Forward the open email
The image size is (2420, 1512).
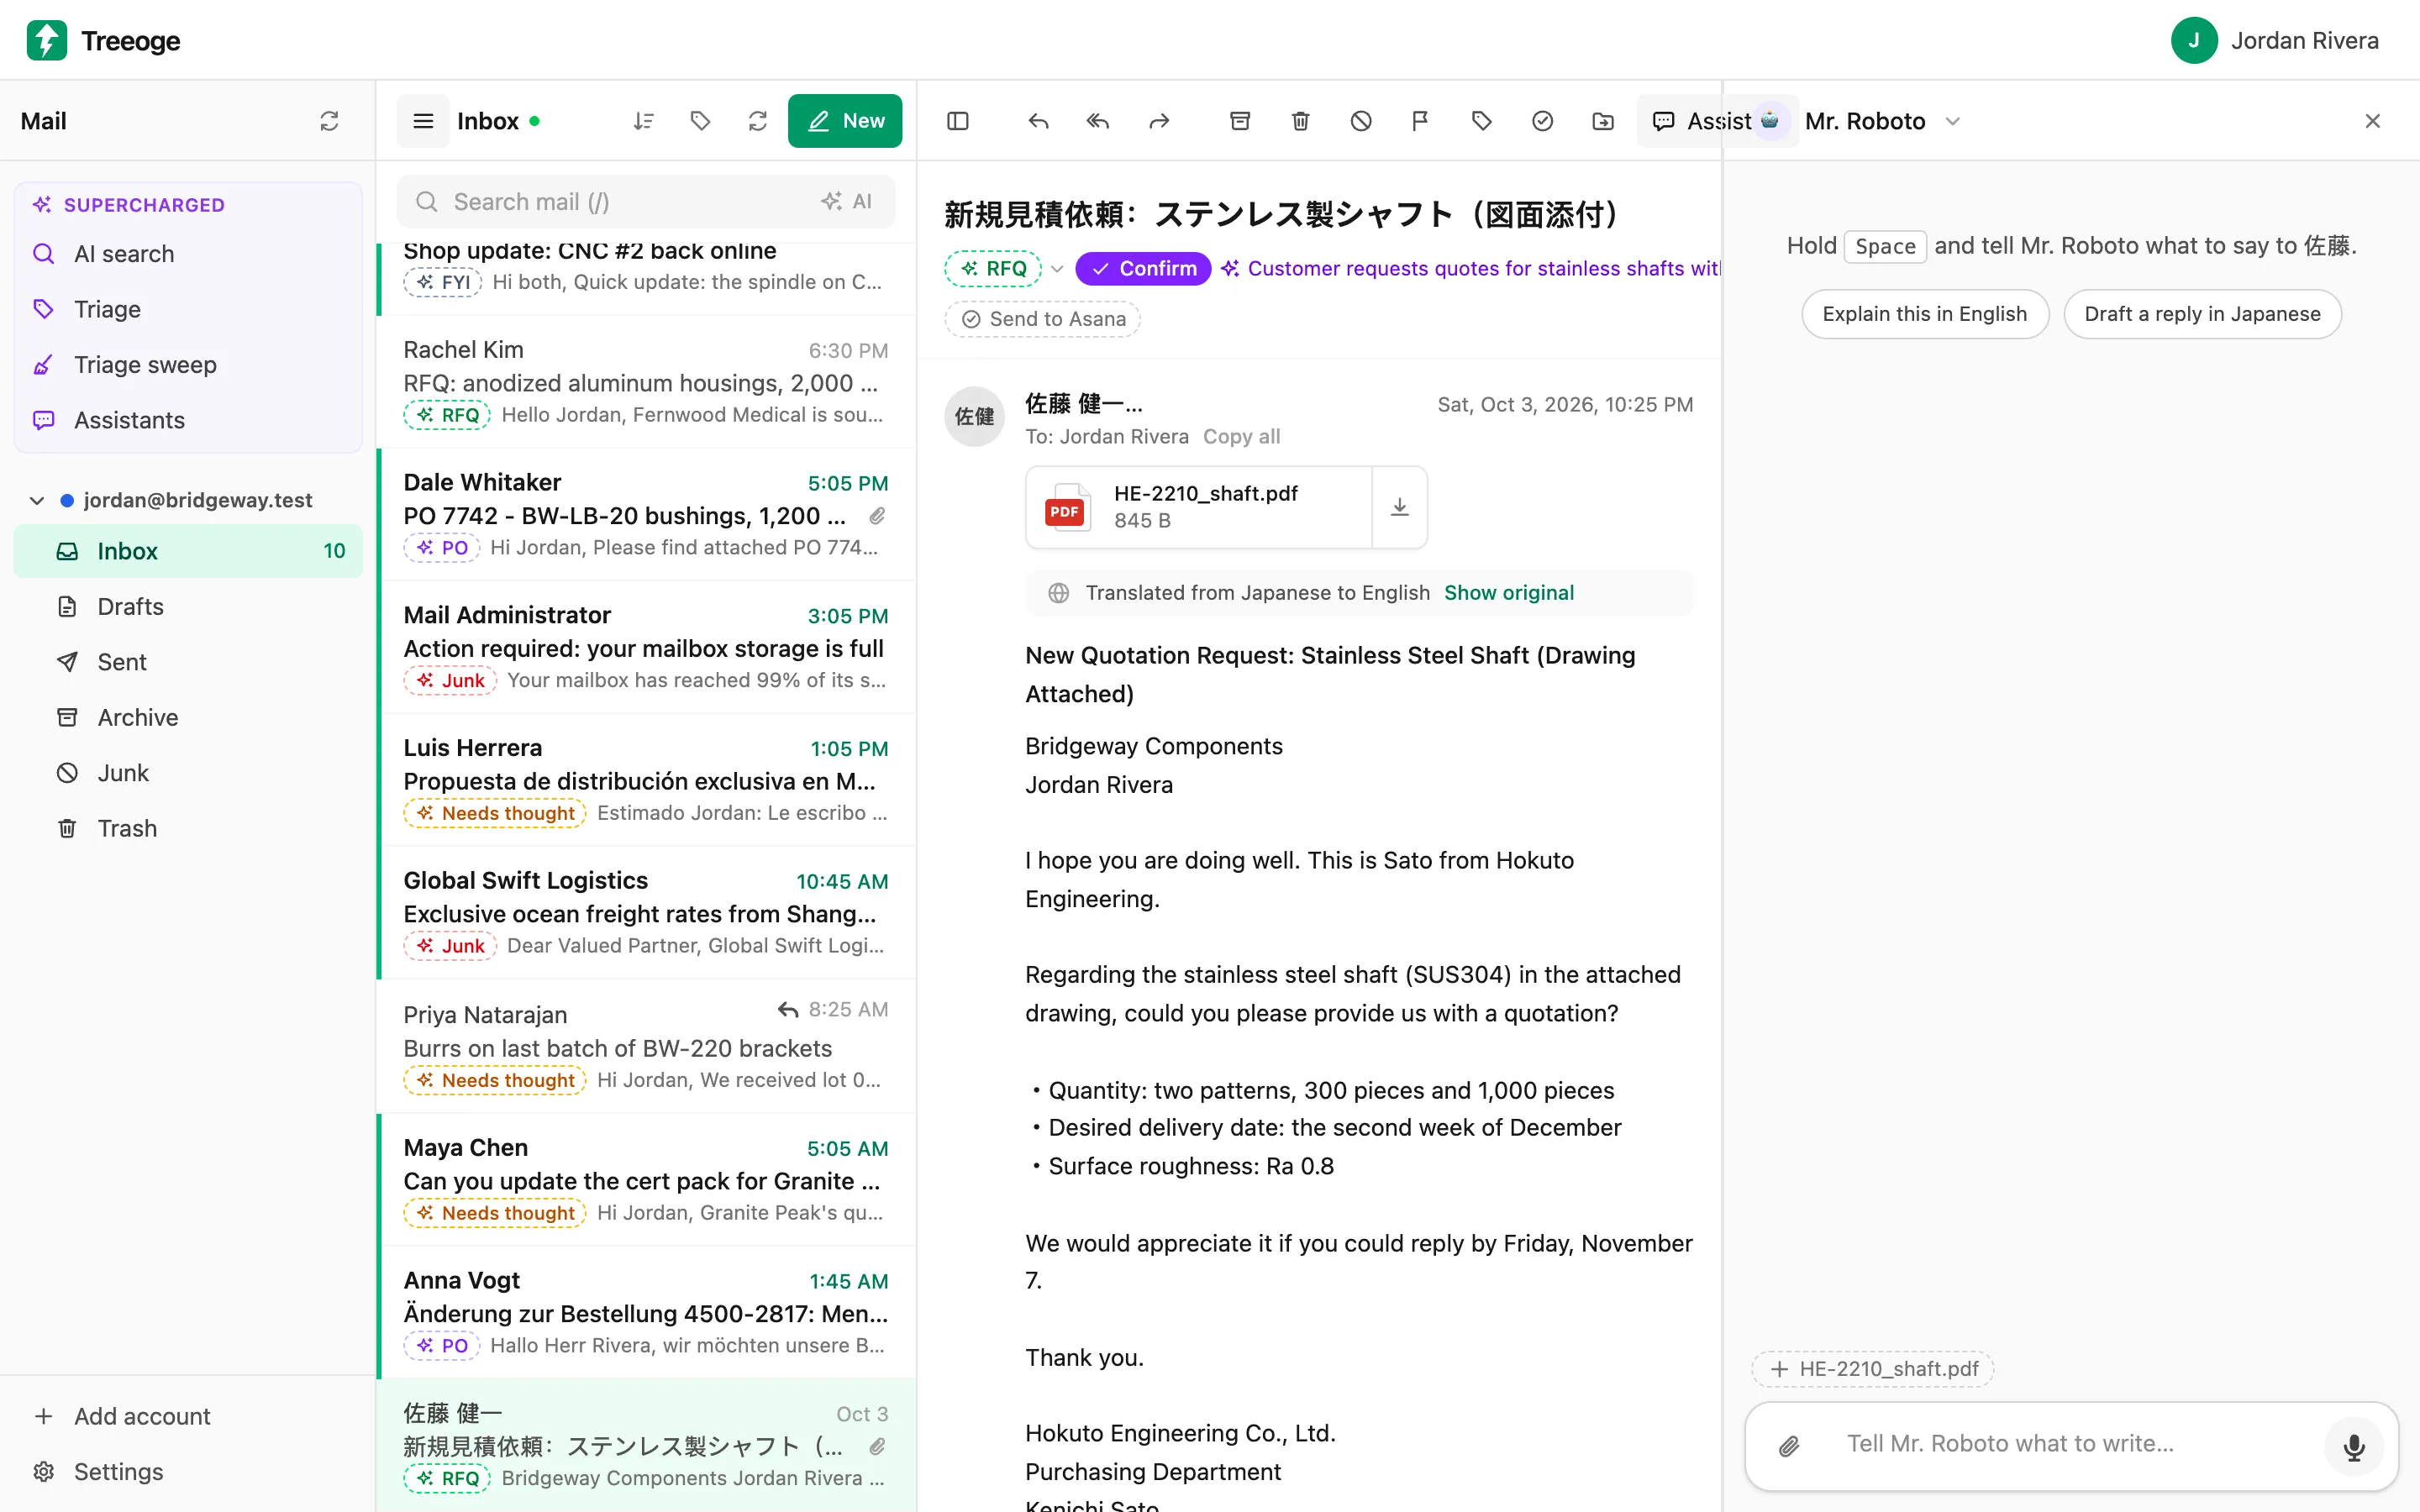tap(1159, 121)
